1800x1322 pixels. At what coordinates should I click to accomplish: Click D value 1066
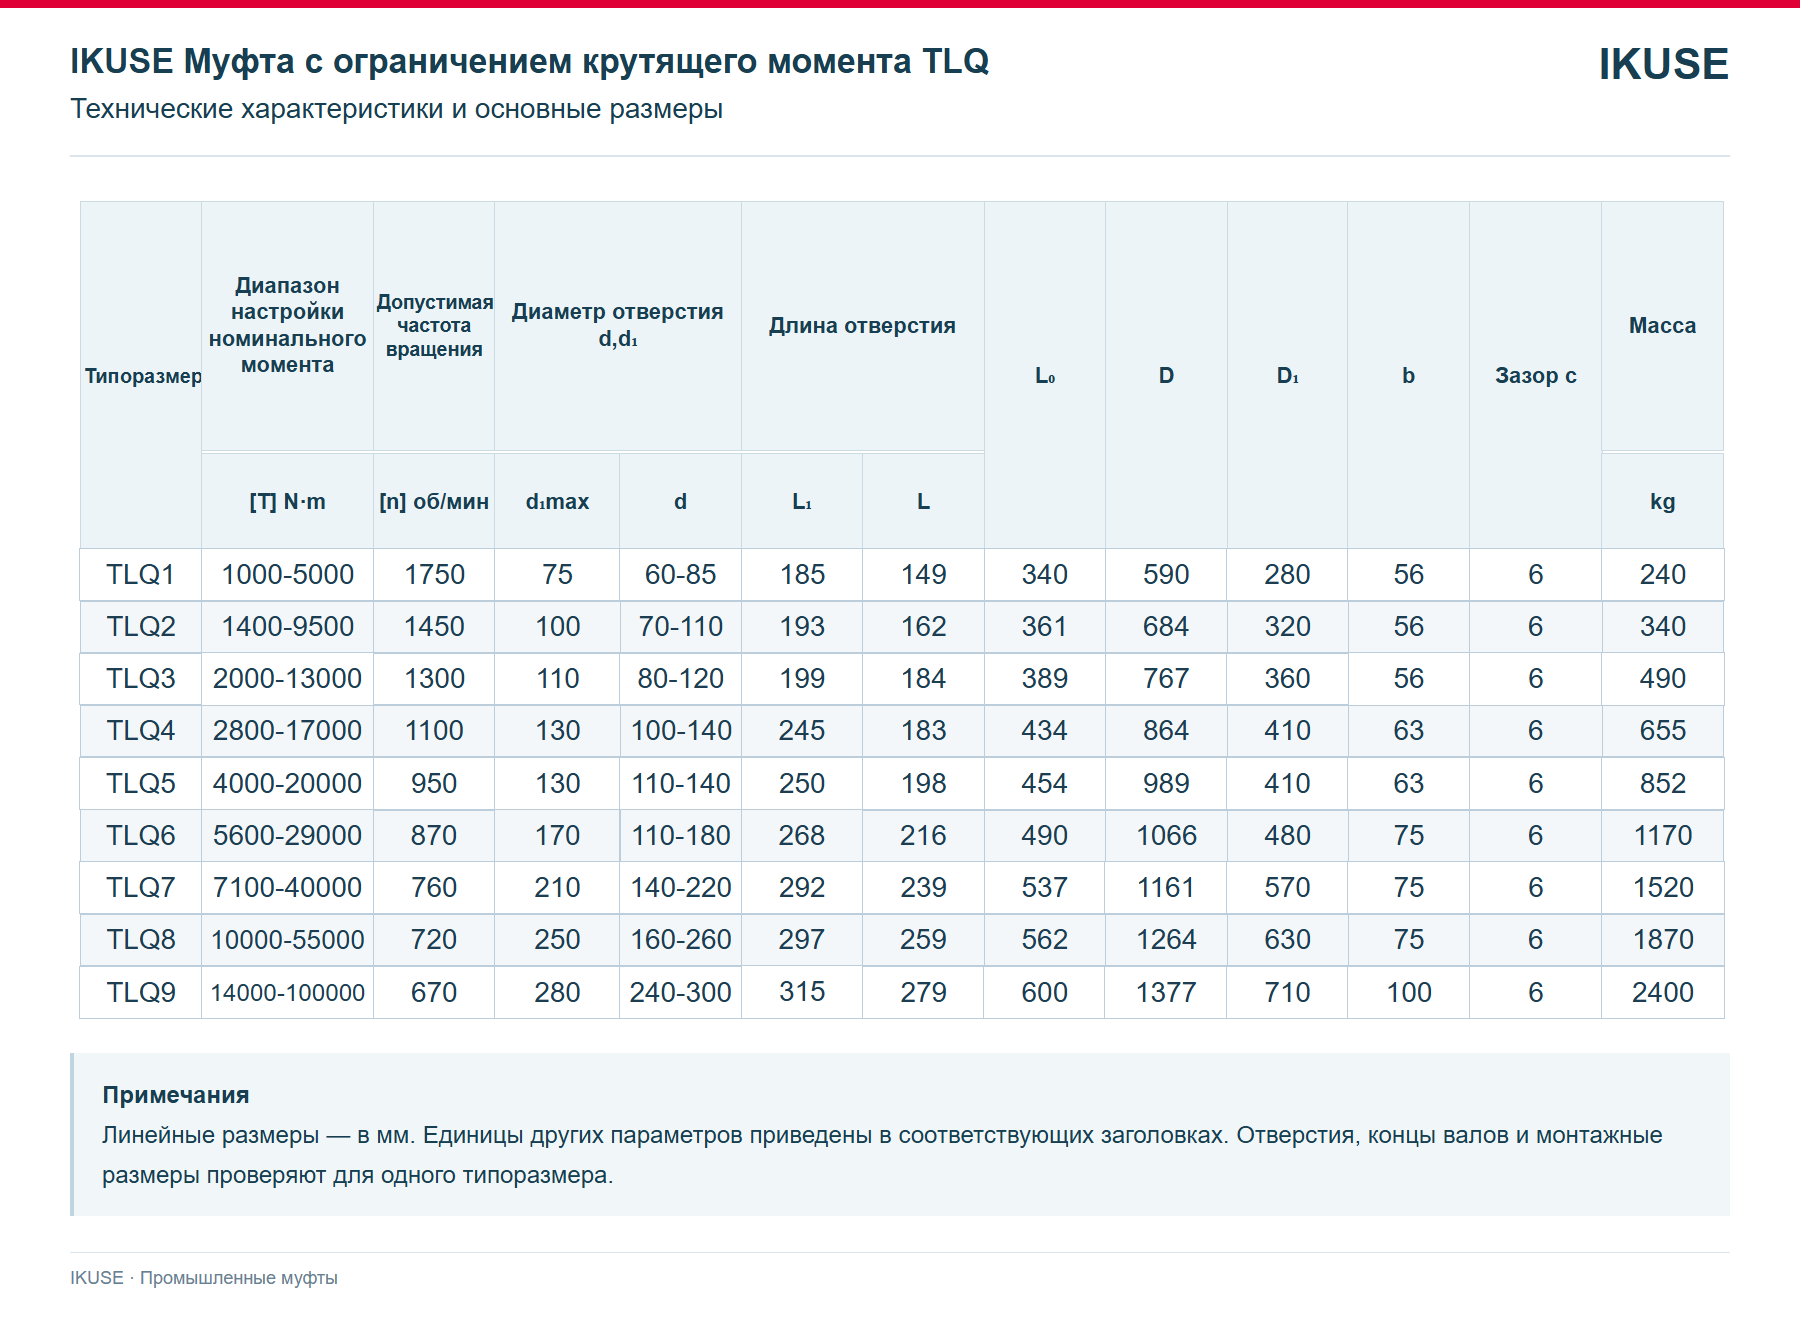click(1166, 835)
